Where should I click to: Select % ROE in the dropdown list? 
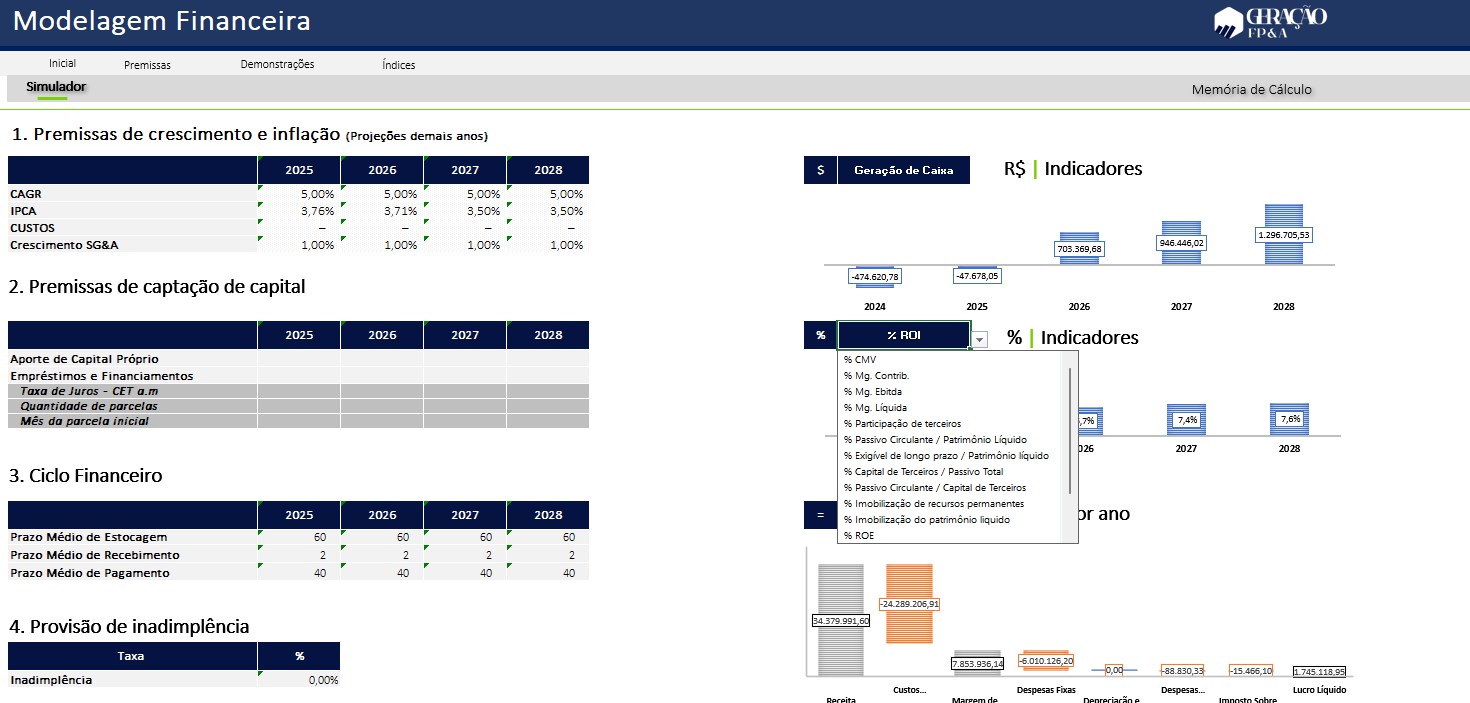point(859,535)
